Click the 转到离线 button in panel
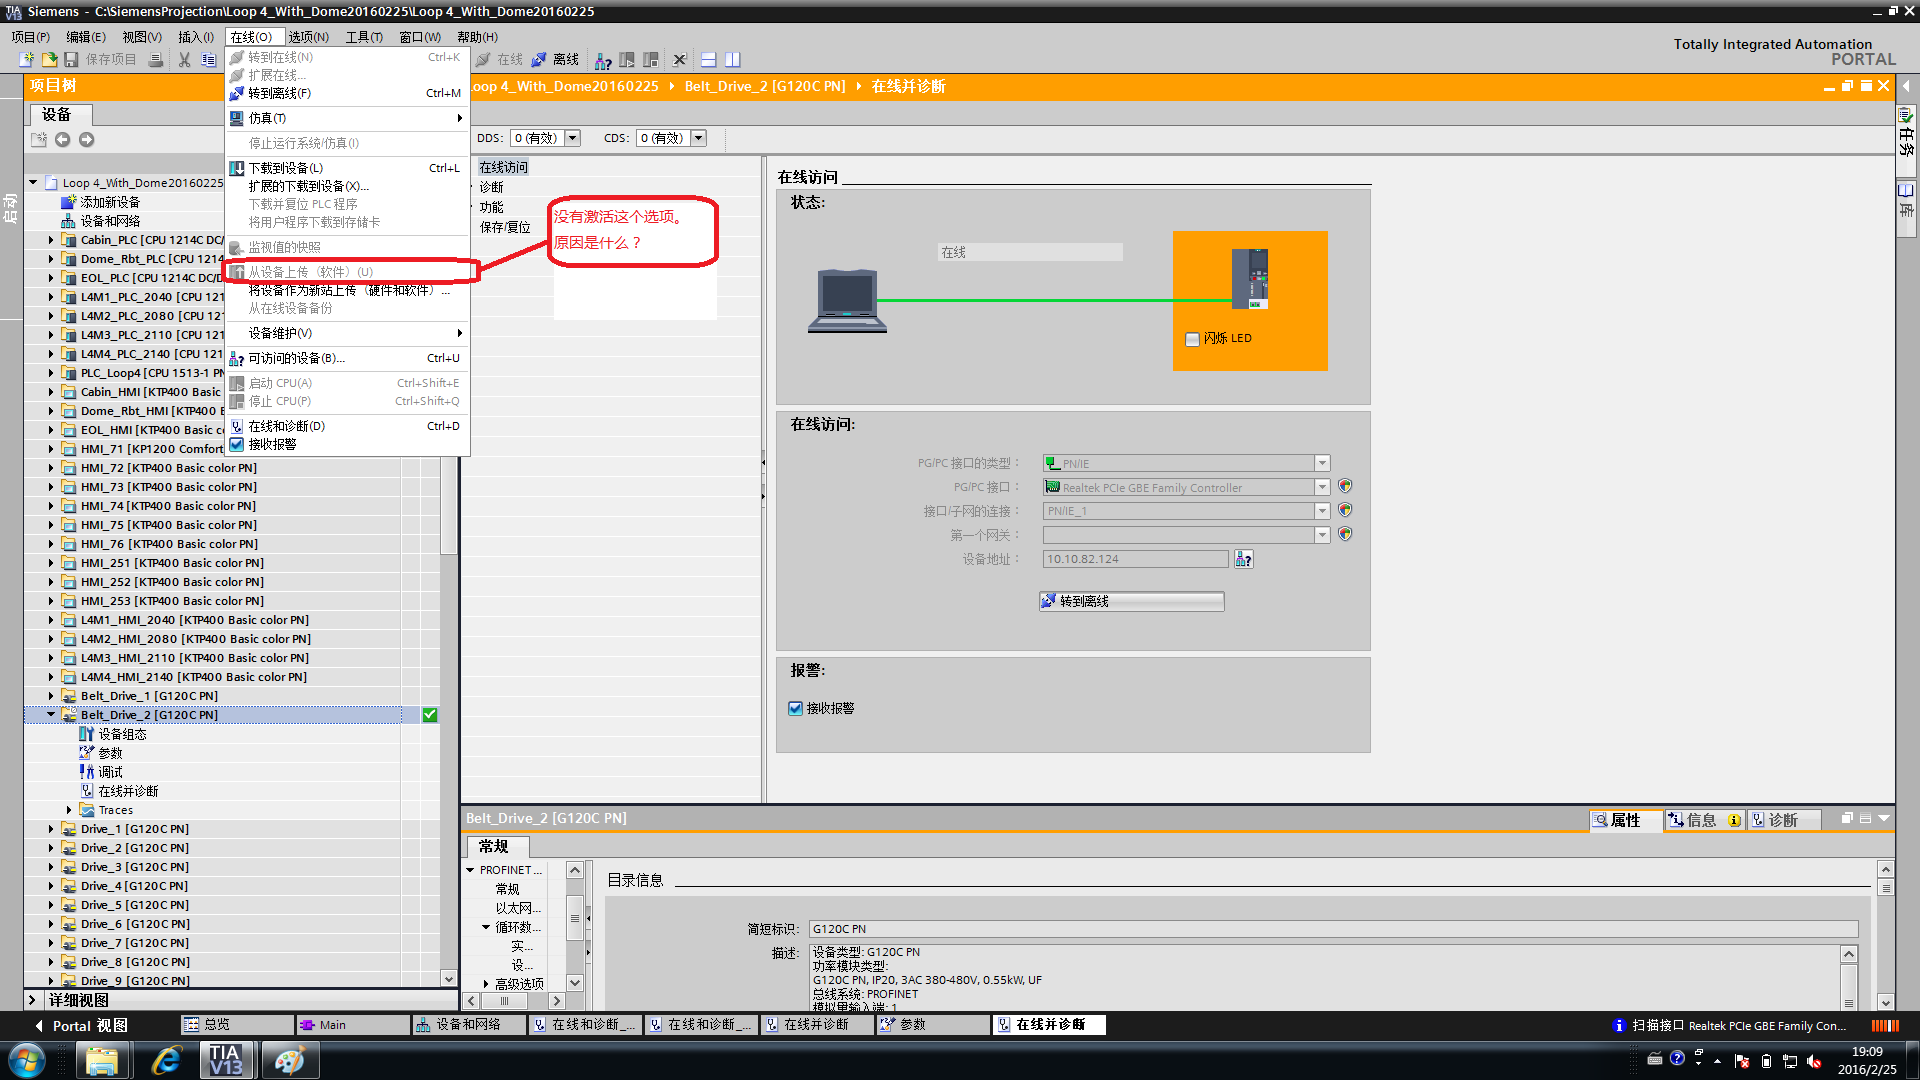This screenshot has height=1080, width=1920. pos(1130,601)
